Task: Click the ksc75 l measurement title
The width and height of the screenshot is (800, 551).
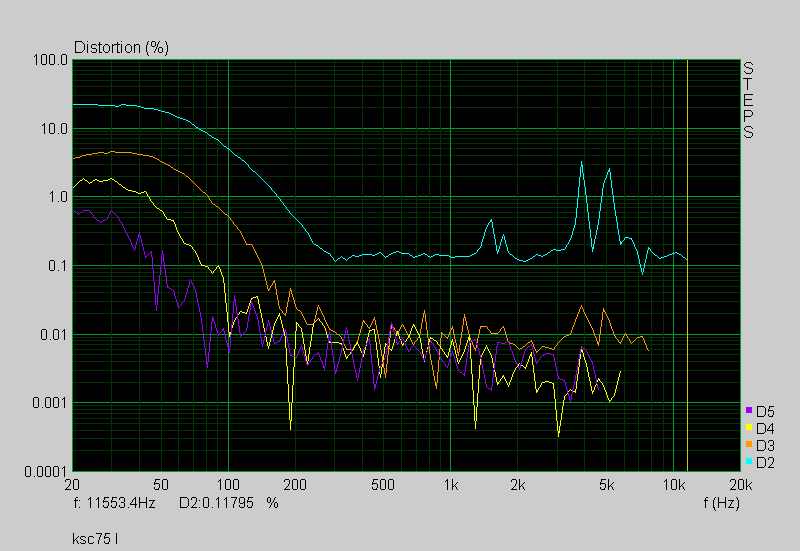Action: click(95, 539)
